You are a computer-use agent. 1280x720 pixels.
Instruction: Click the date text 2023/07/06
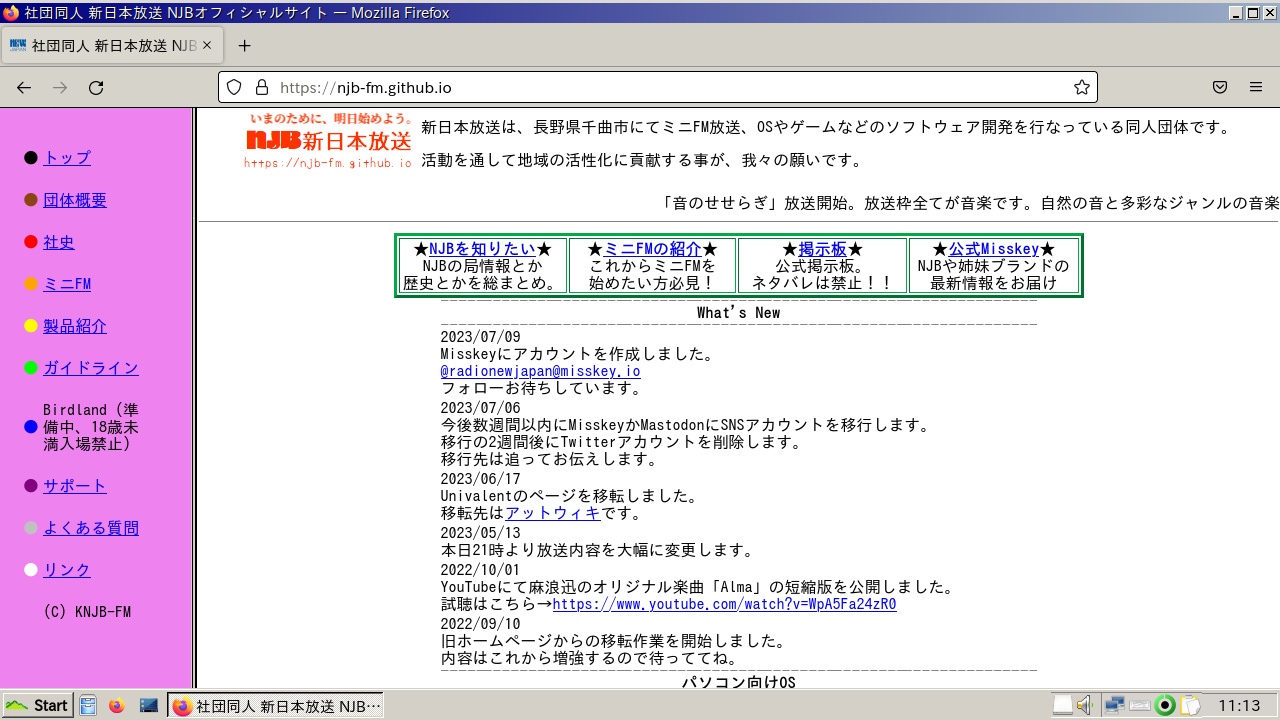point(481,407)
